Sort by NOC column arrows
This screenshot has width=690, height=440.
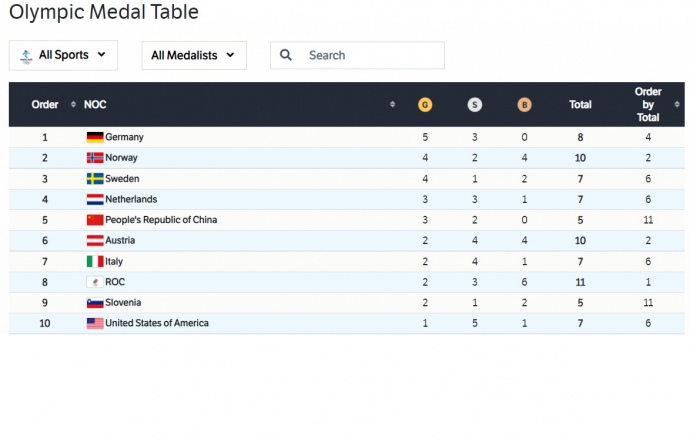[392, 105]
